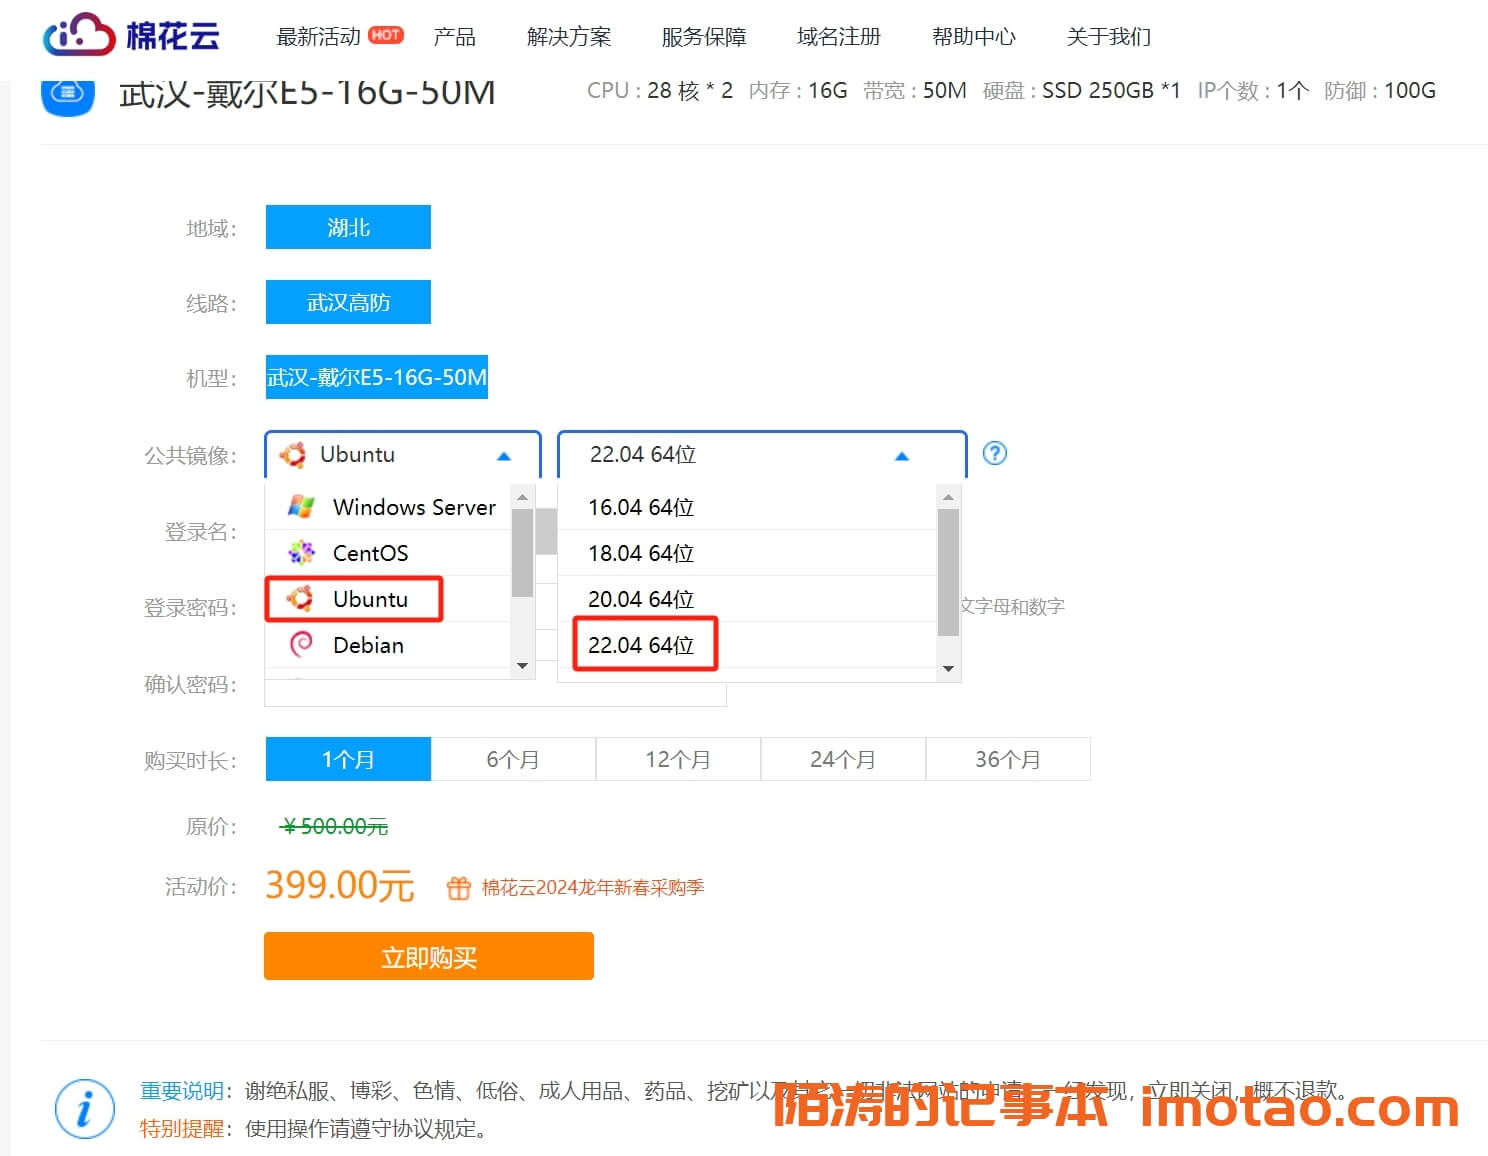
Task: Select 12个月 purchase duration
Action: click(678, 759)
